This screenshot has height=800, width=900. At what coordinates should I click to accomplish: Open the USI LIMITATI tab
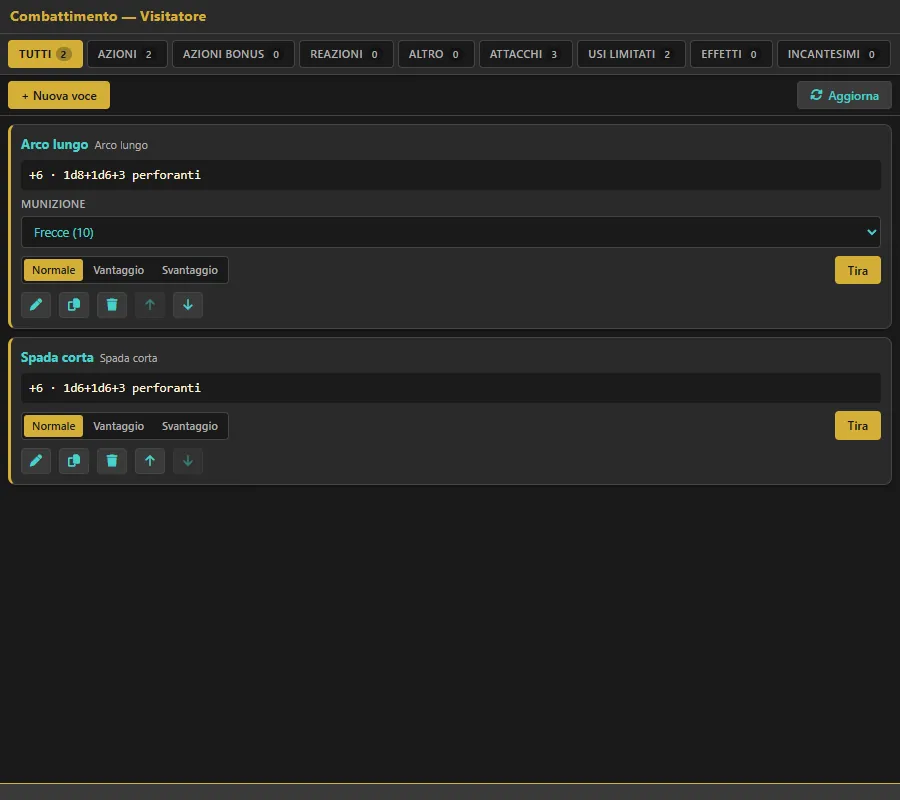coord(631,54)
